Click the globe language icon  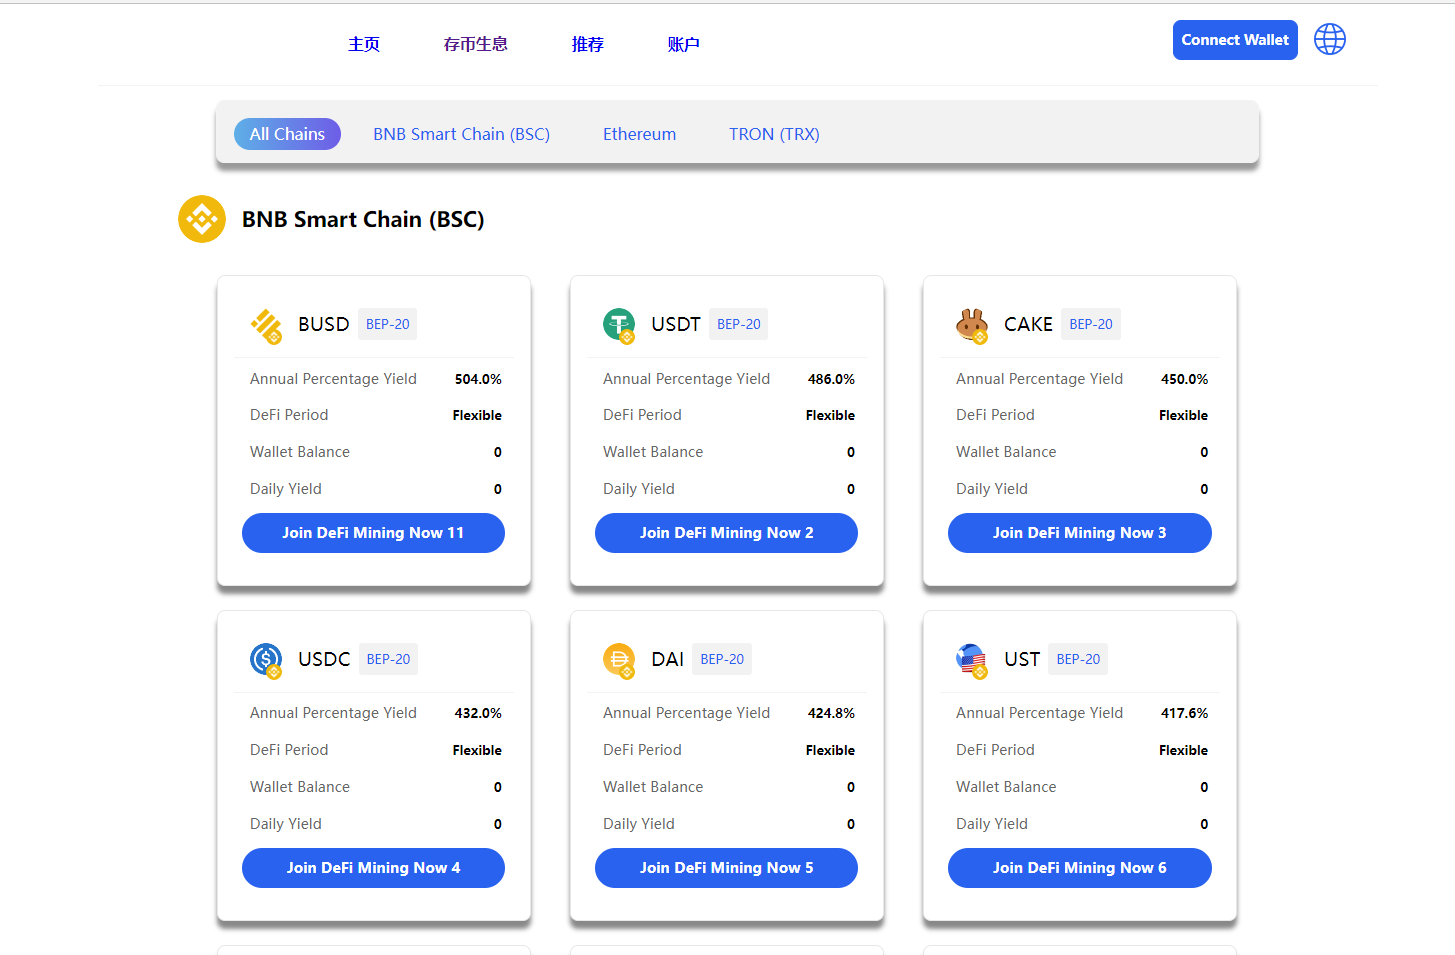click(x=1329, y=40)
